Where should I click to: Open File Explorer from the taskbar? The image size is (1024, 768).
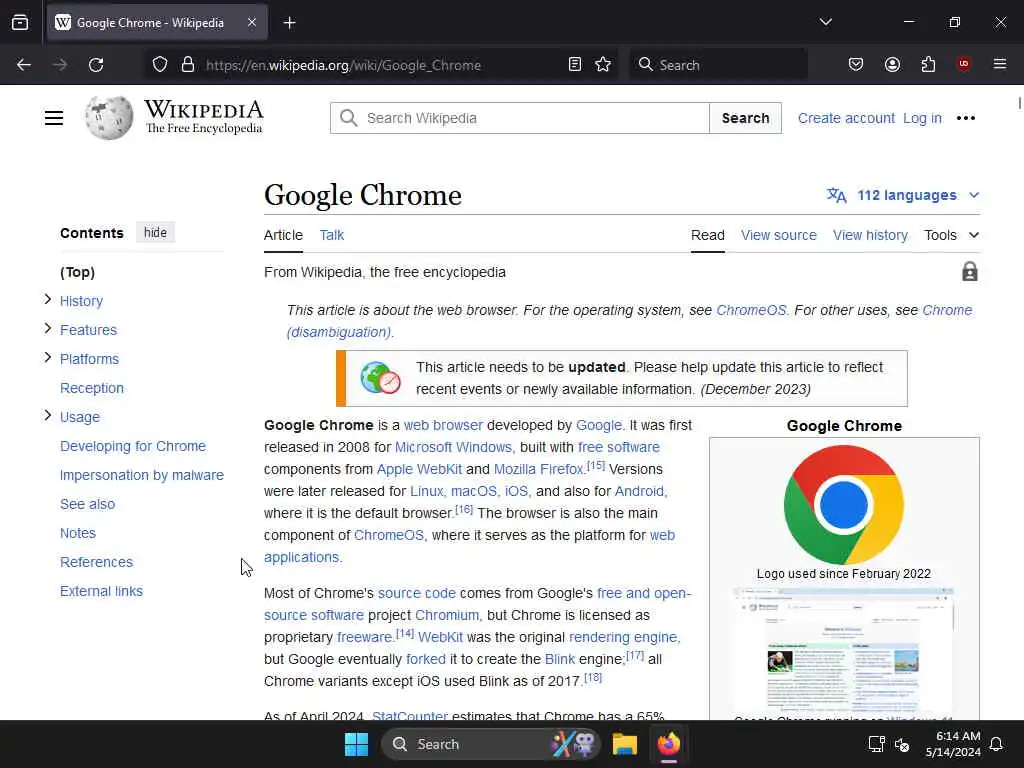pos(624,744)
